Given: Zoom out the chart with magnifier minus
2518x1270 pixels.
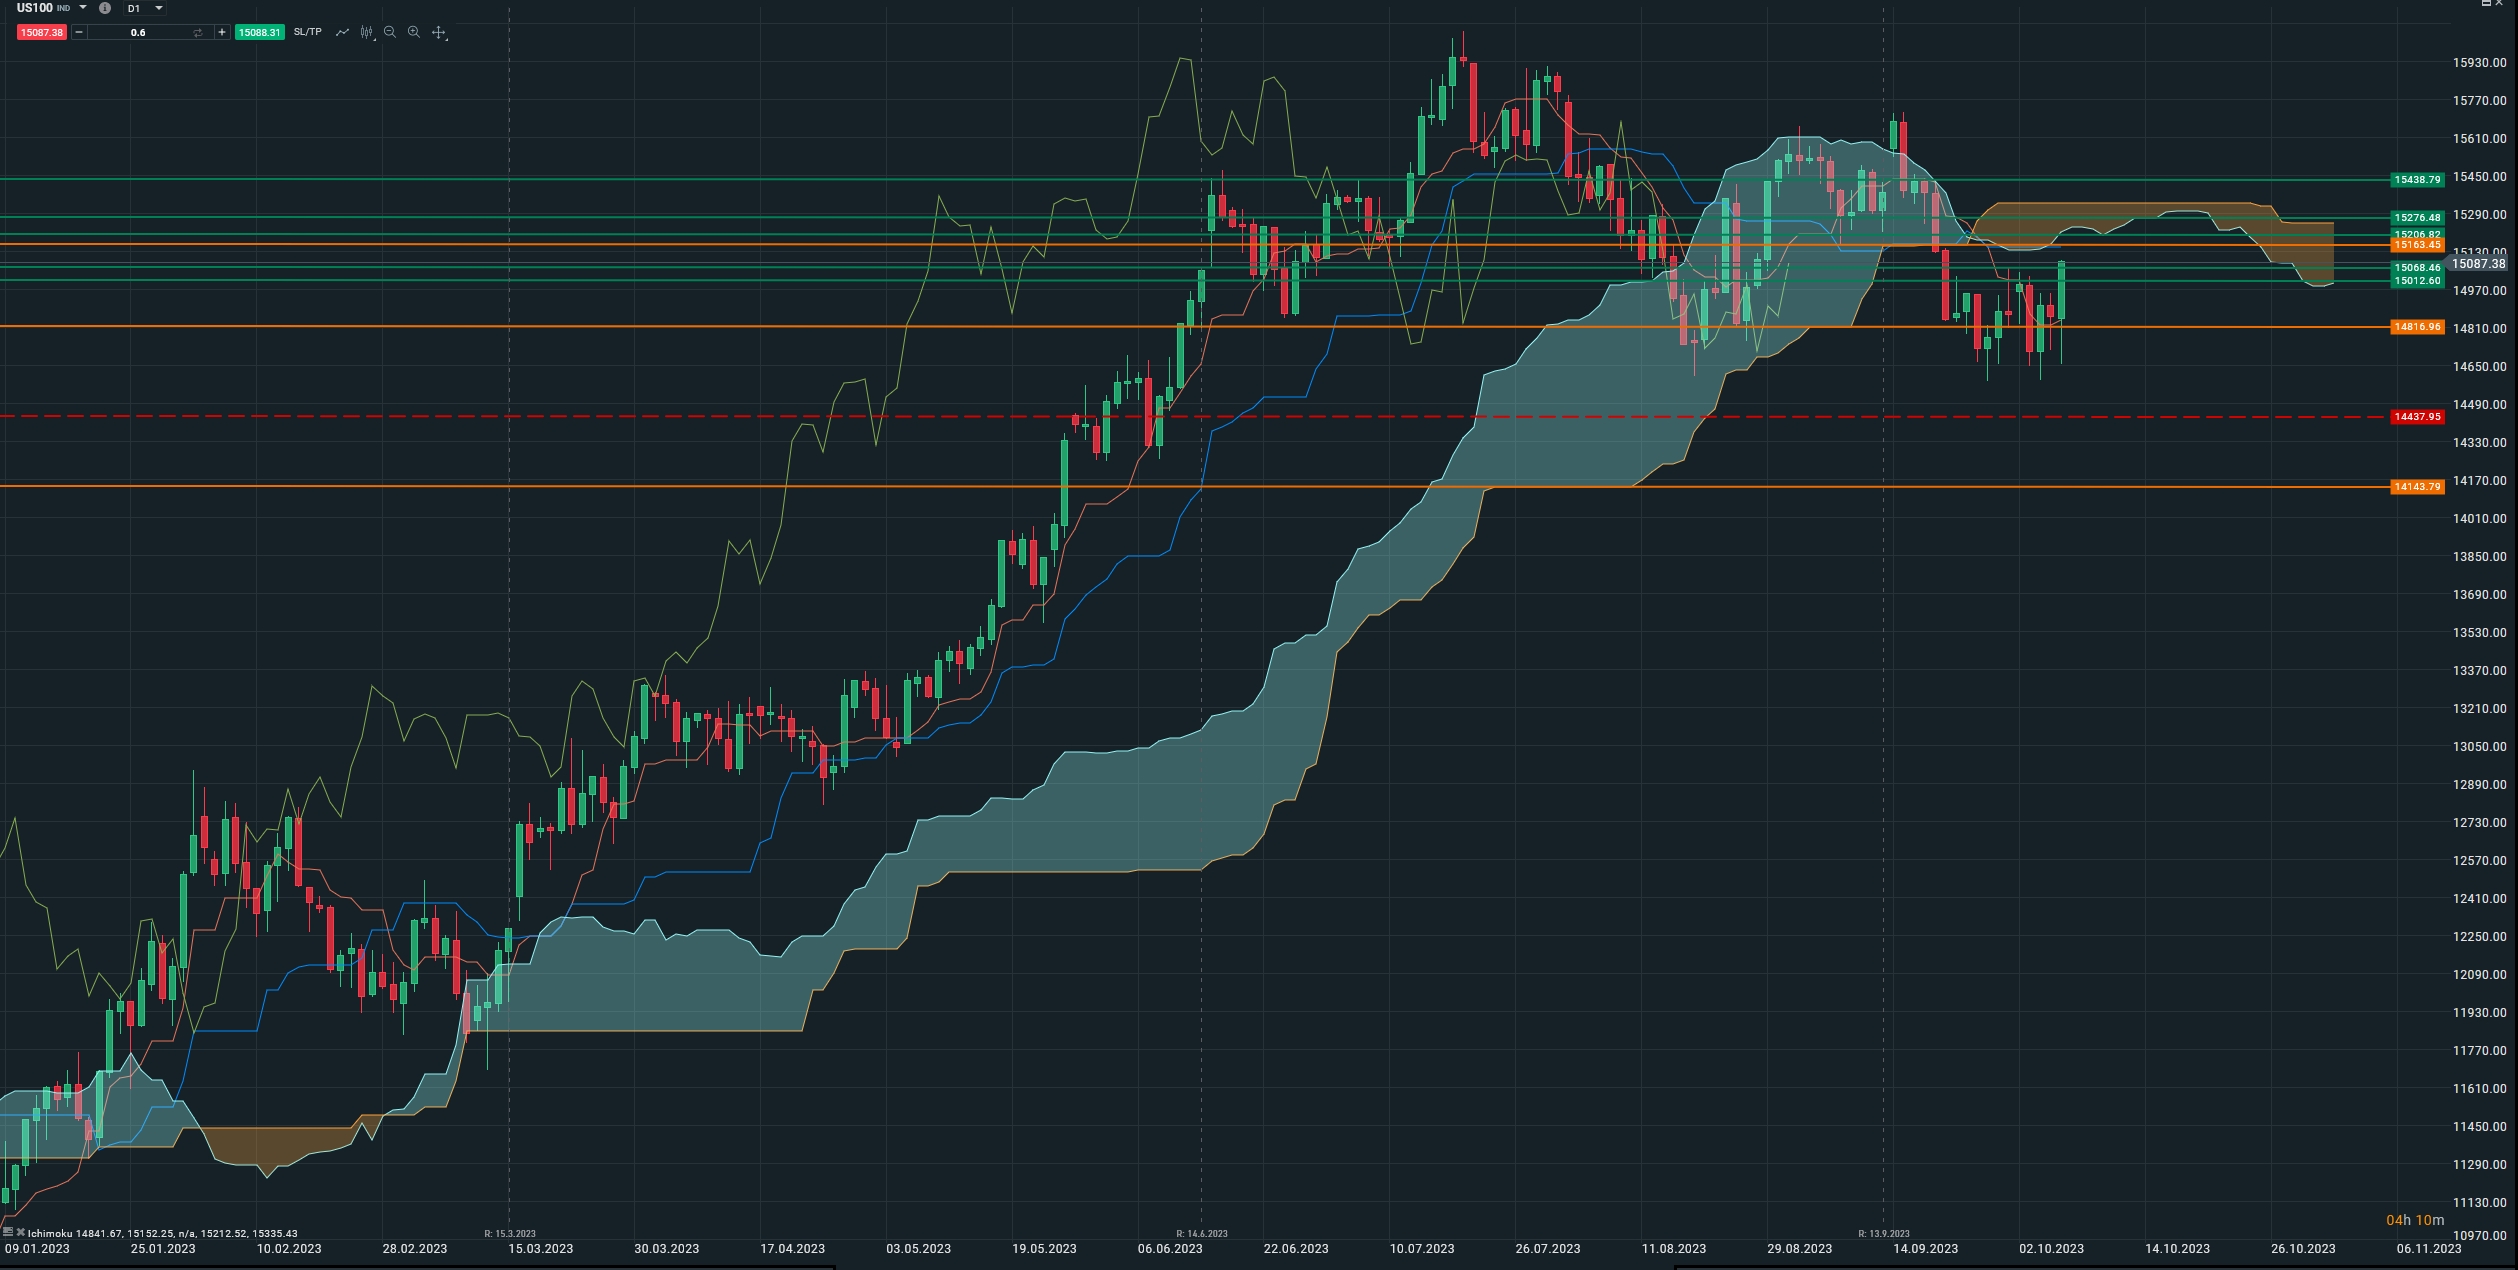Looking at the screenshot, I should pos(390,33).
